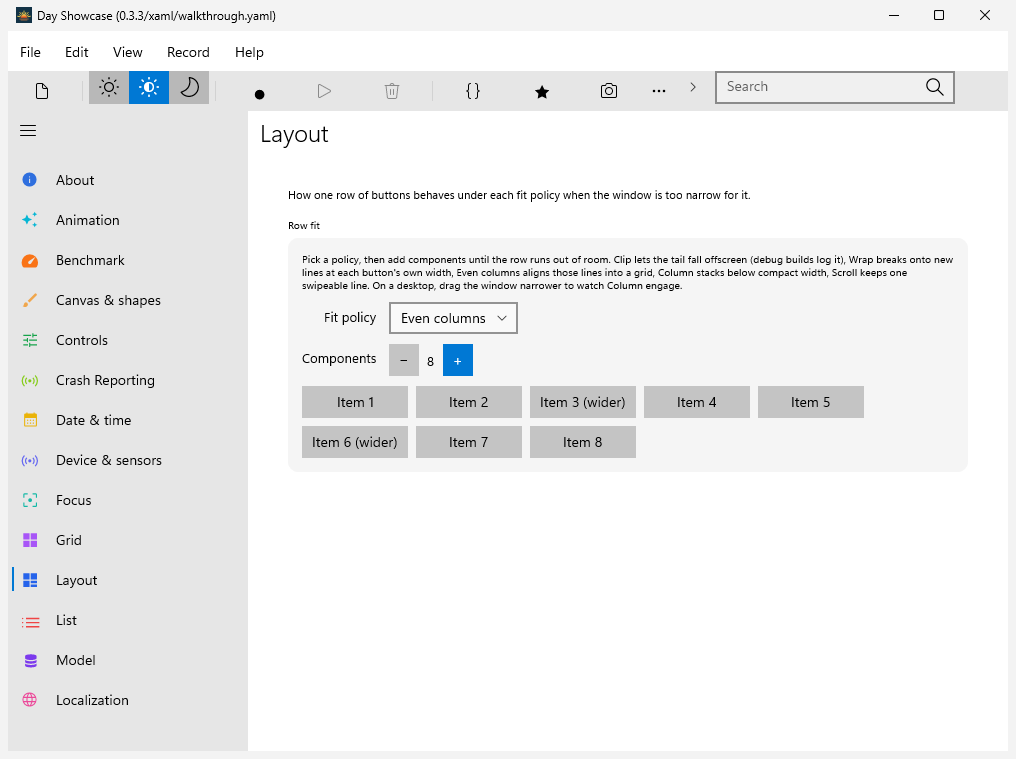Screen dimensions: 1016x759
Task: Click the Benchmark gauge icon
Action: 30,261
